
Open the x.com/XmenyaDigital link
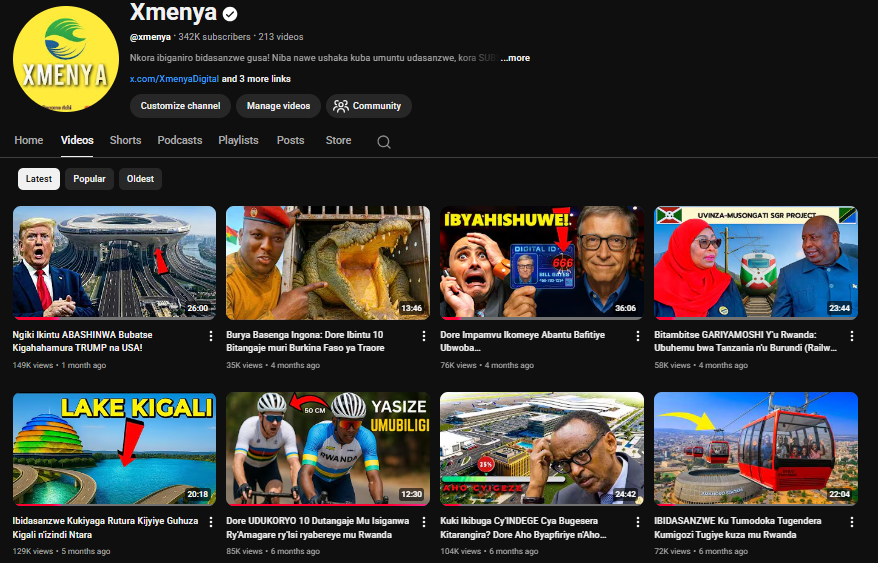coord(174,79)
